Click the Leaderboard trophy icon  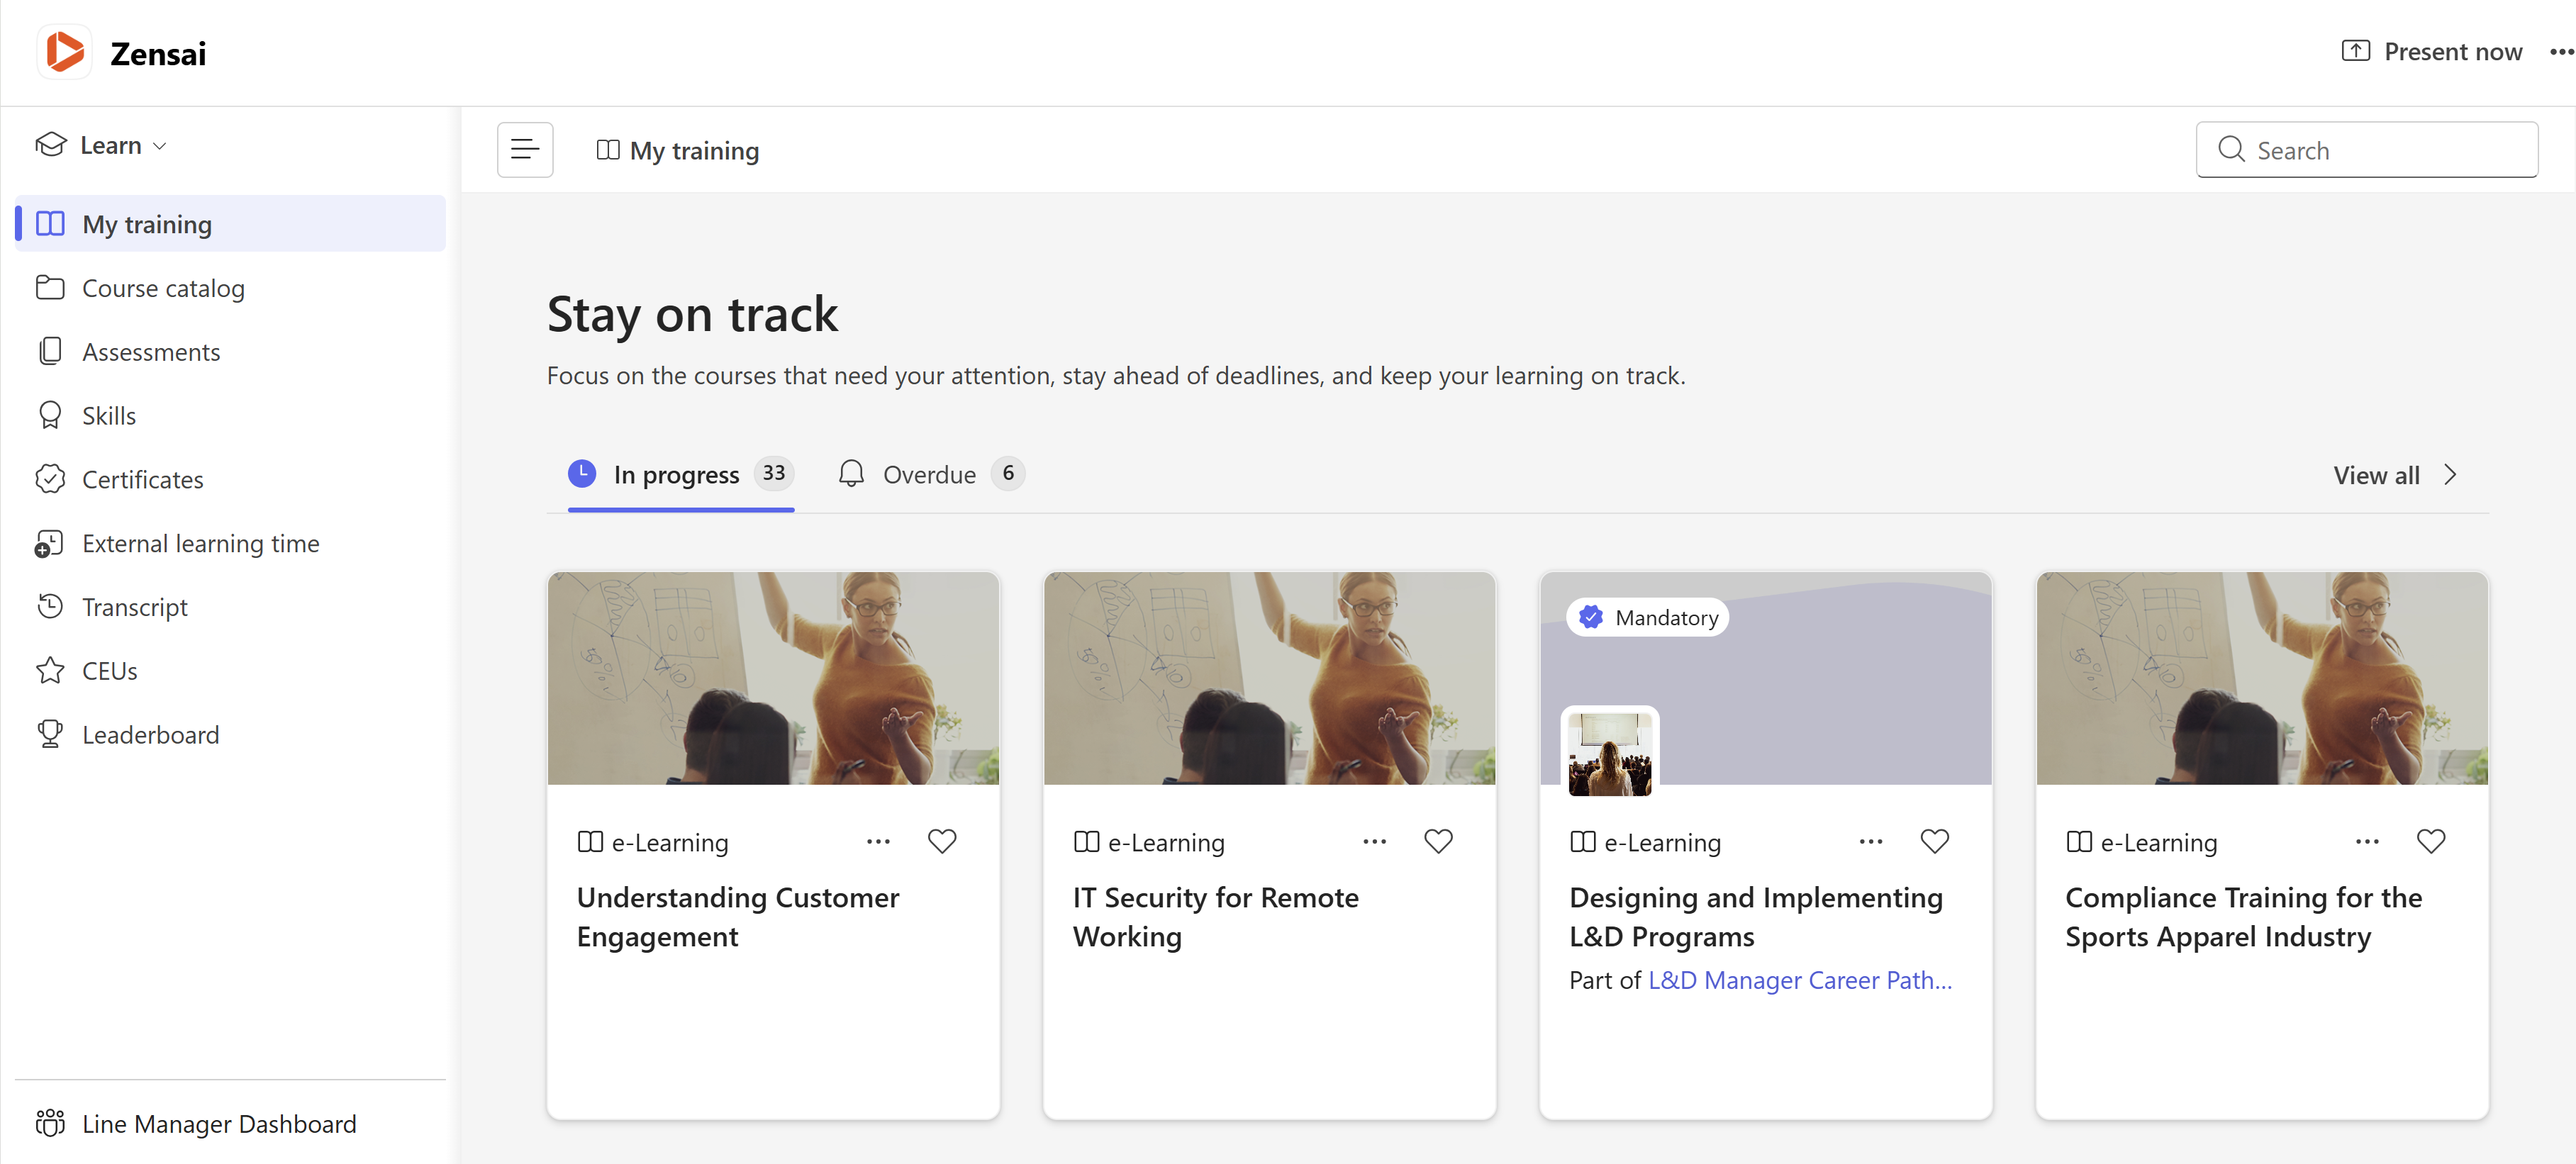point(50,734)
